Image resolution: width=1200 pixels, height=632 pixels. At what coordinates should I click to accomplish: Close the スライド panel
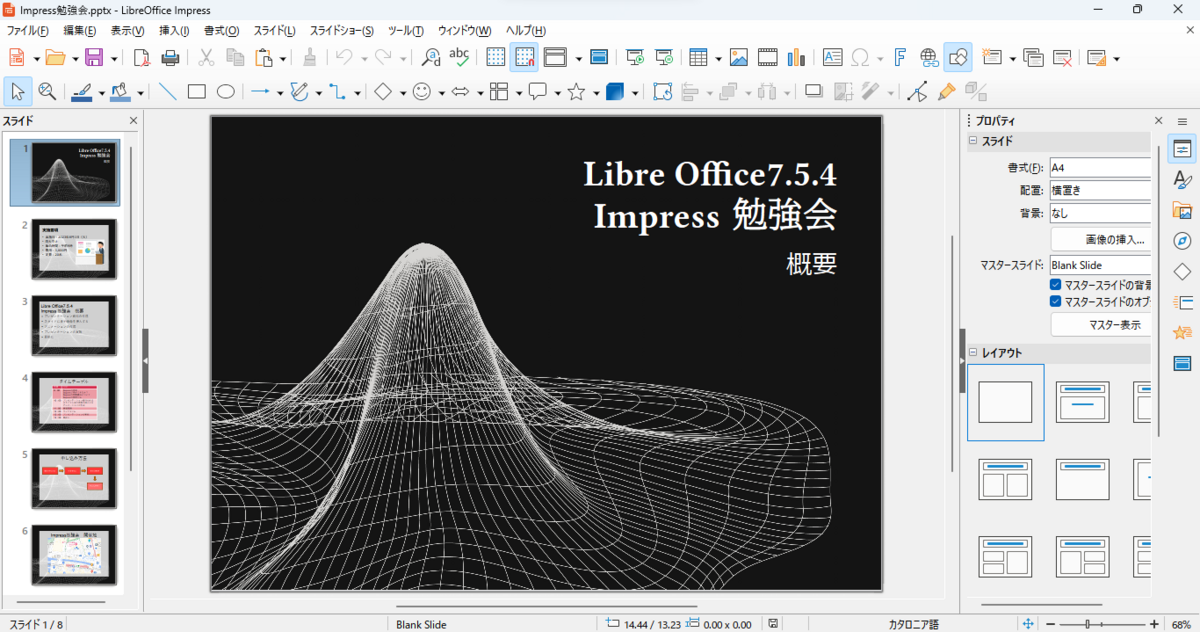[134, 120]
